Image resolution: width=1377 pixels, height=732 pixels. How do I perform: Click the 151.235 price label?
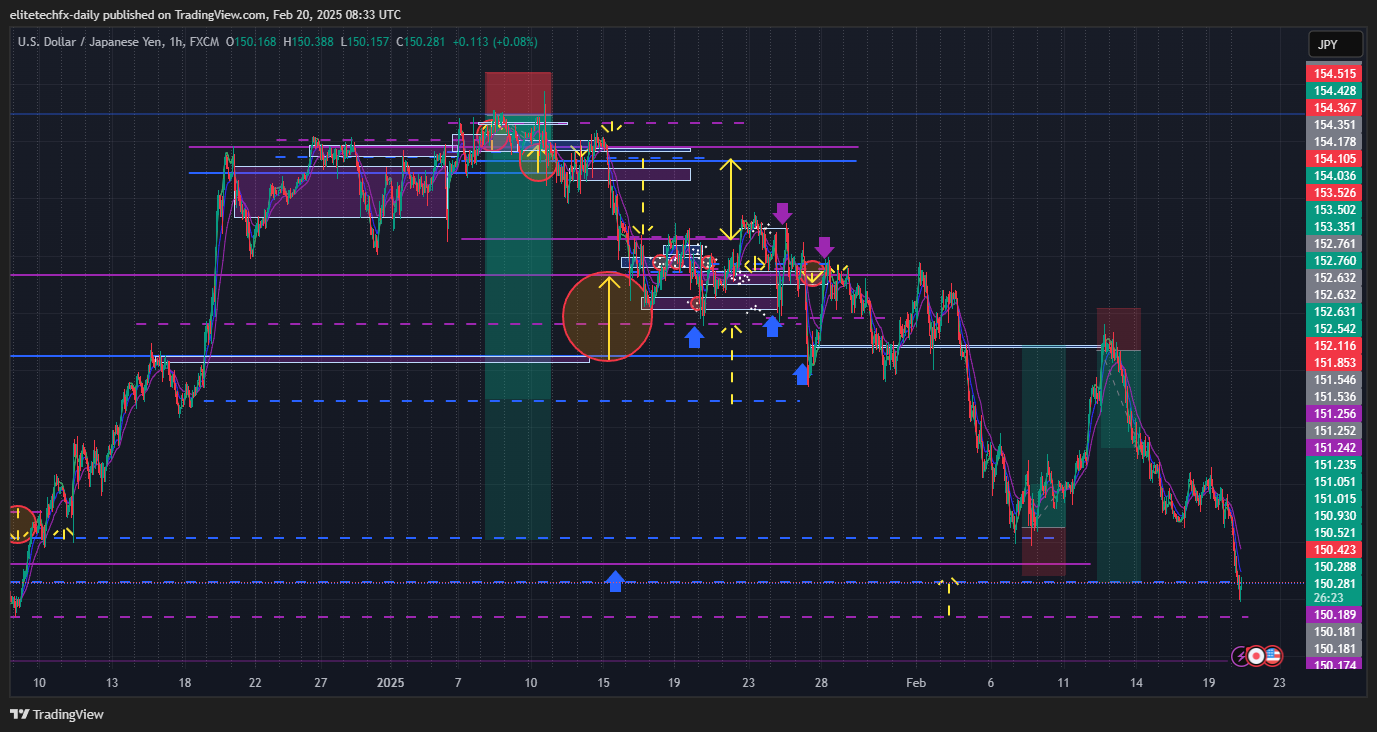click(1335, 465)
